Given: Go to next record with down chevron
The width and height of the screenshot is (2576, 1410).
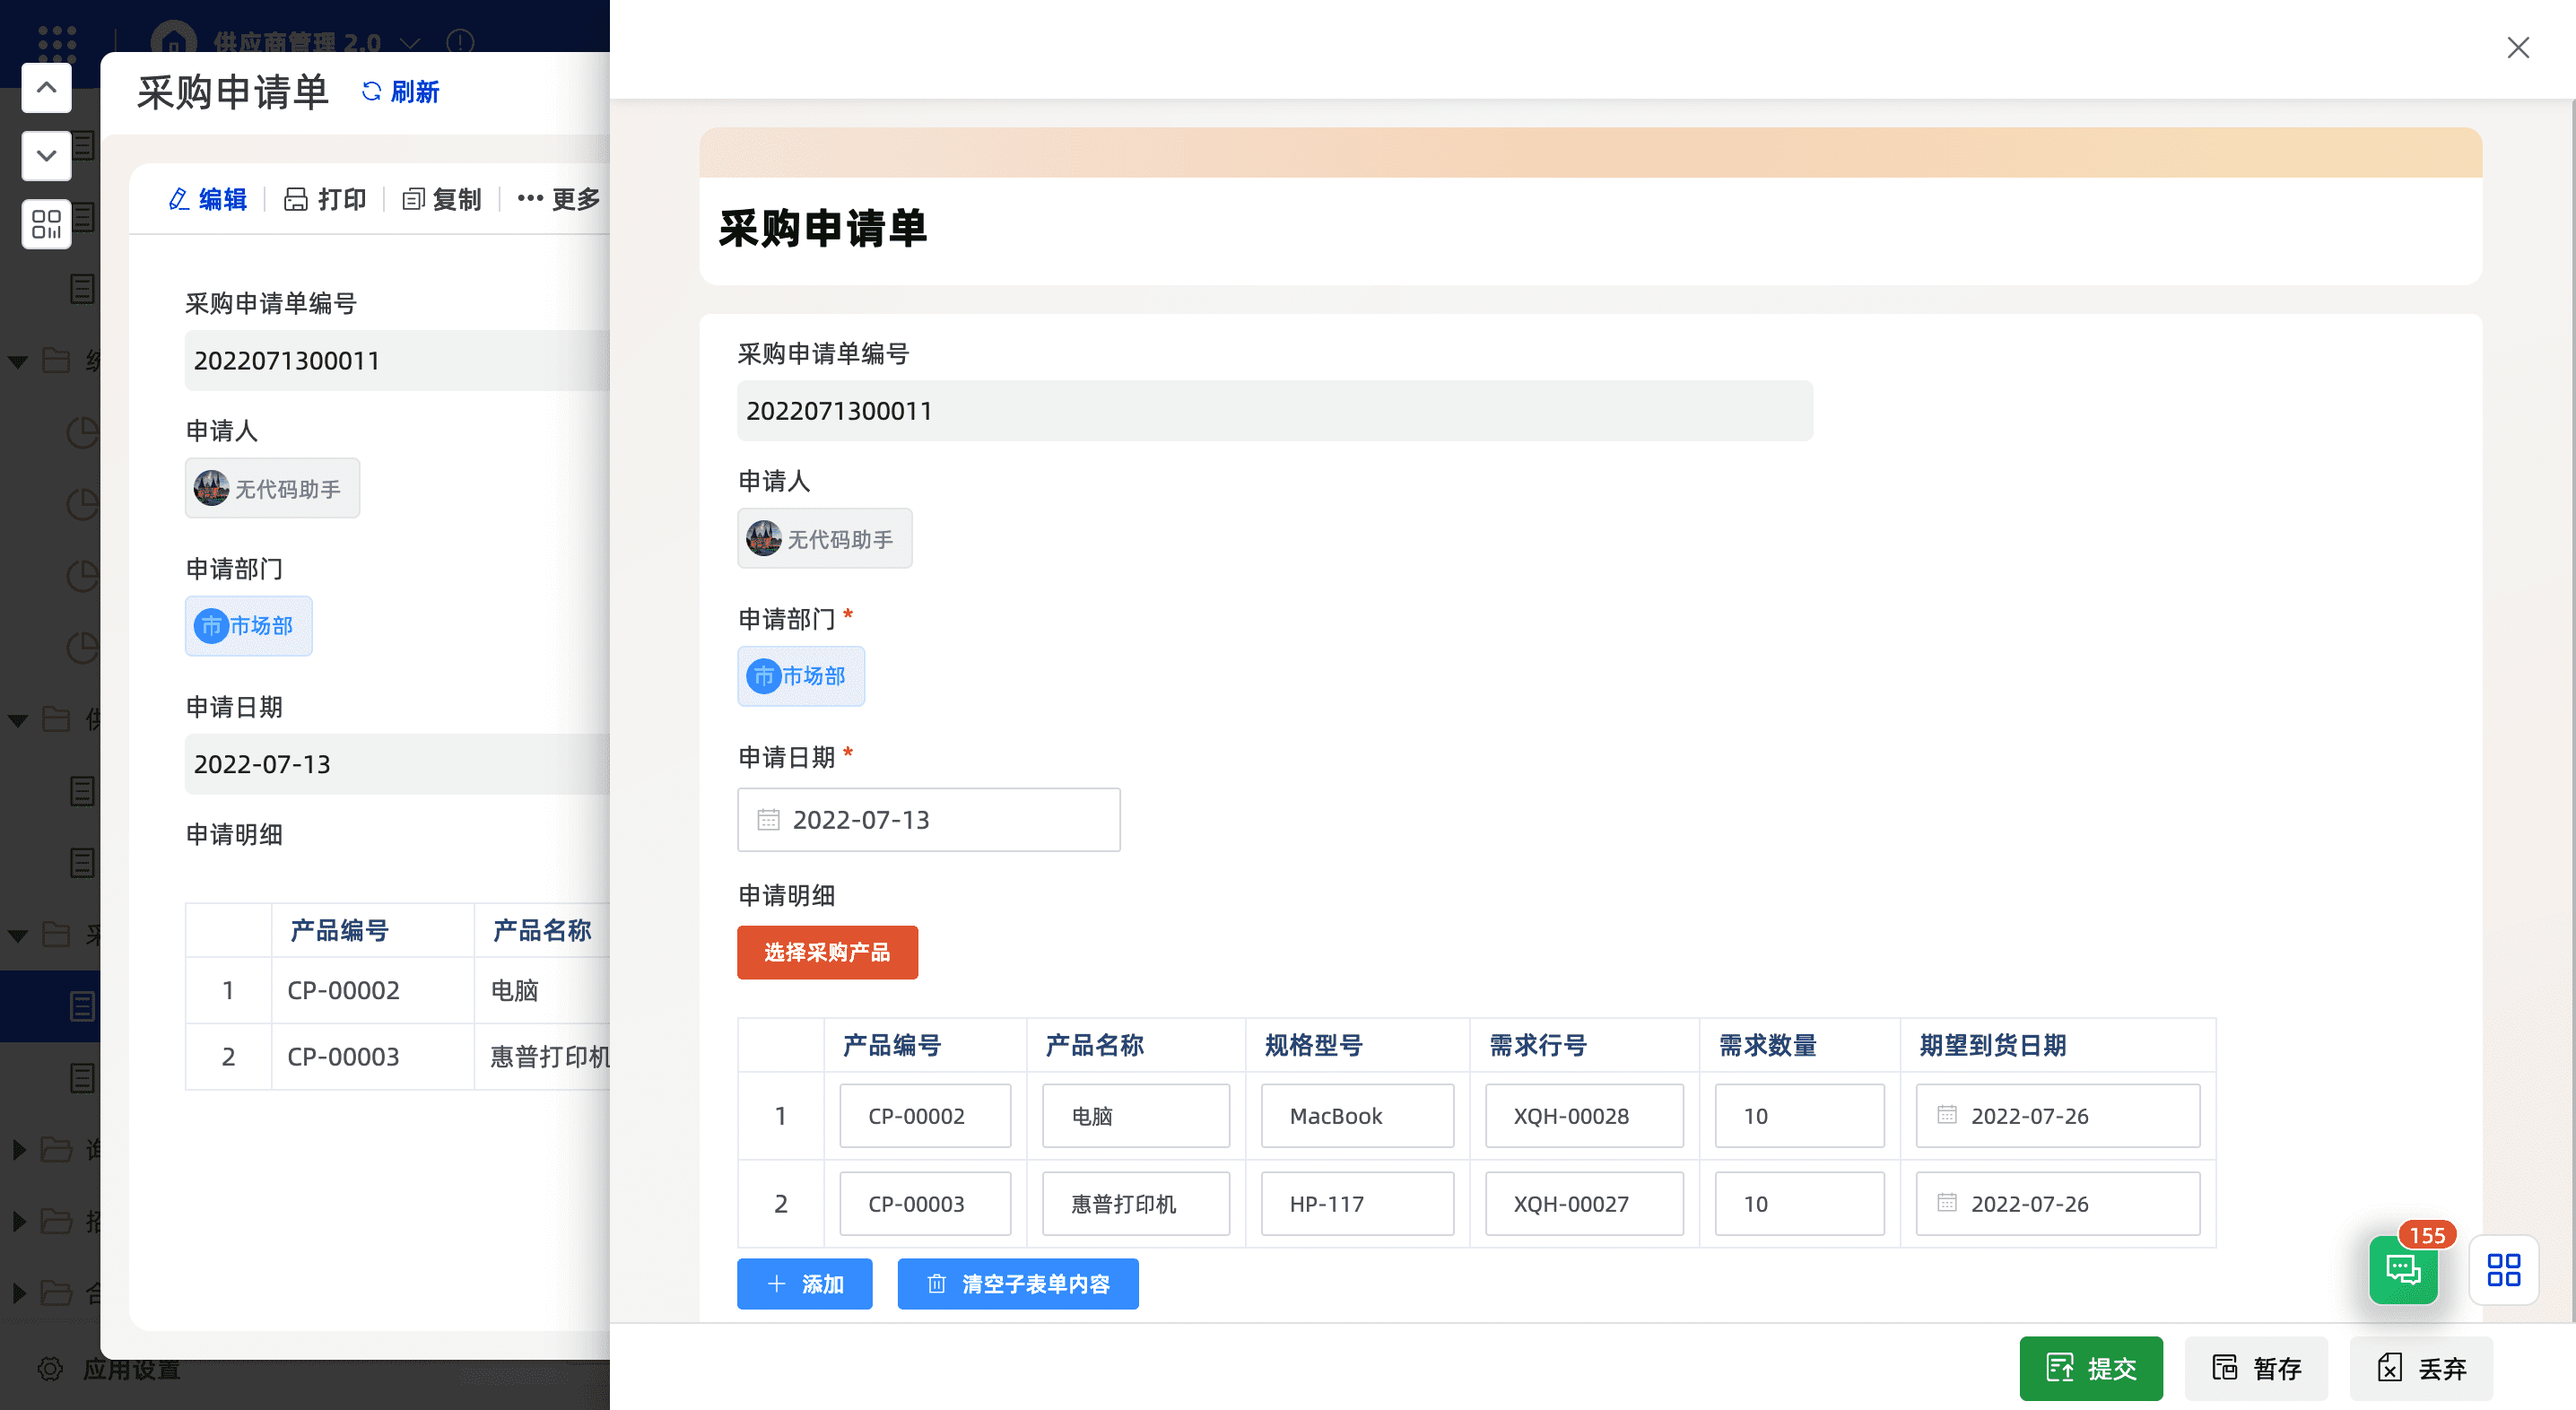Looking at the screenshot, I should pos(46,156).
